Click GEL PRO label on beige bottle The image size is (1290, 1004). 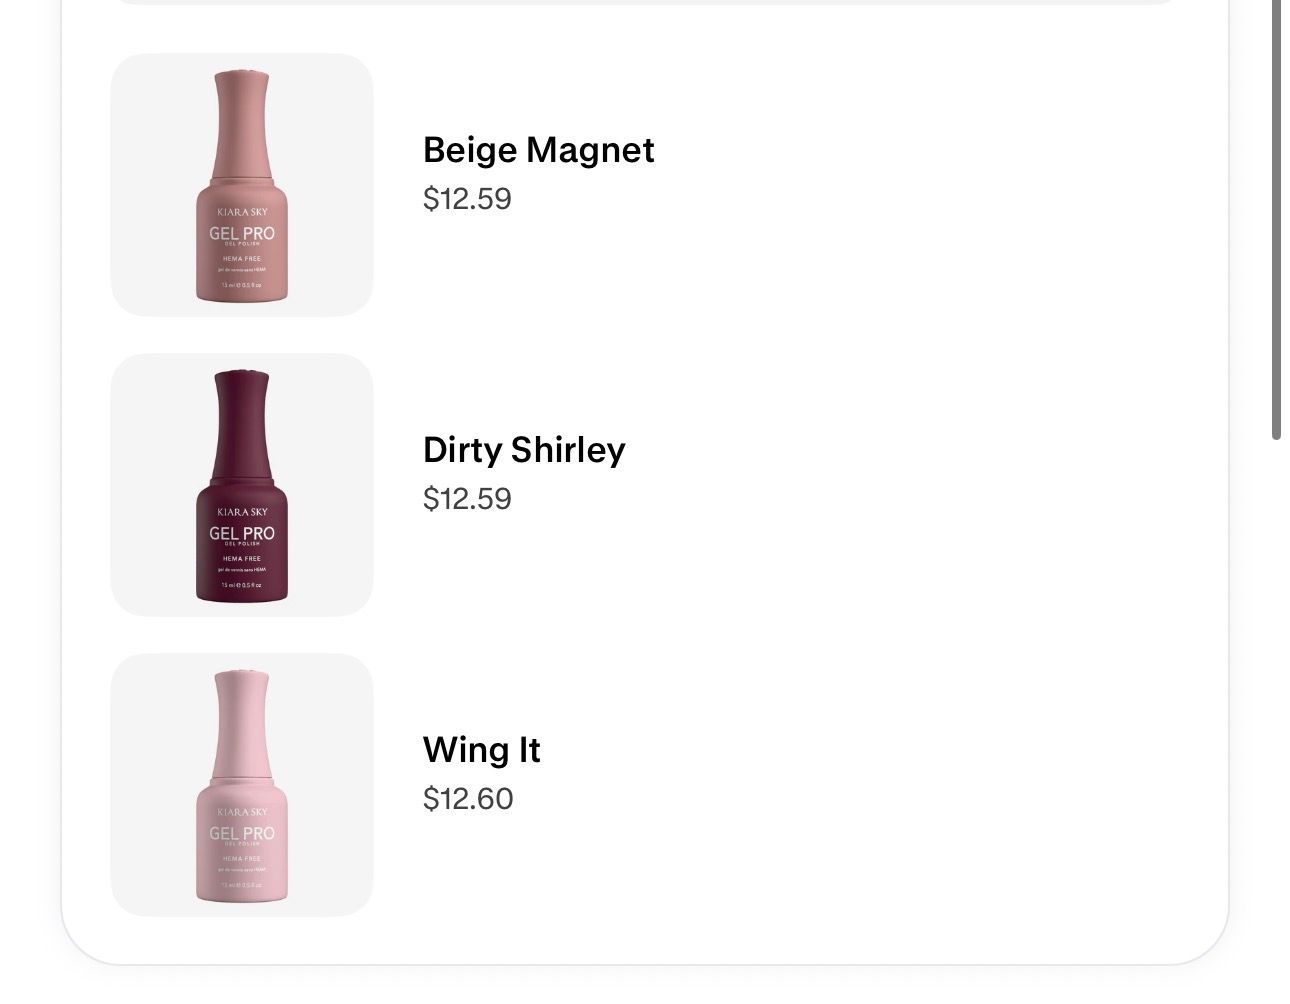click(242, 233)
